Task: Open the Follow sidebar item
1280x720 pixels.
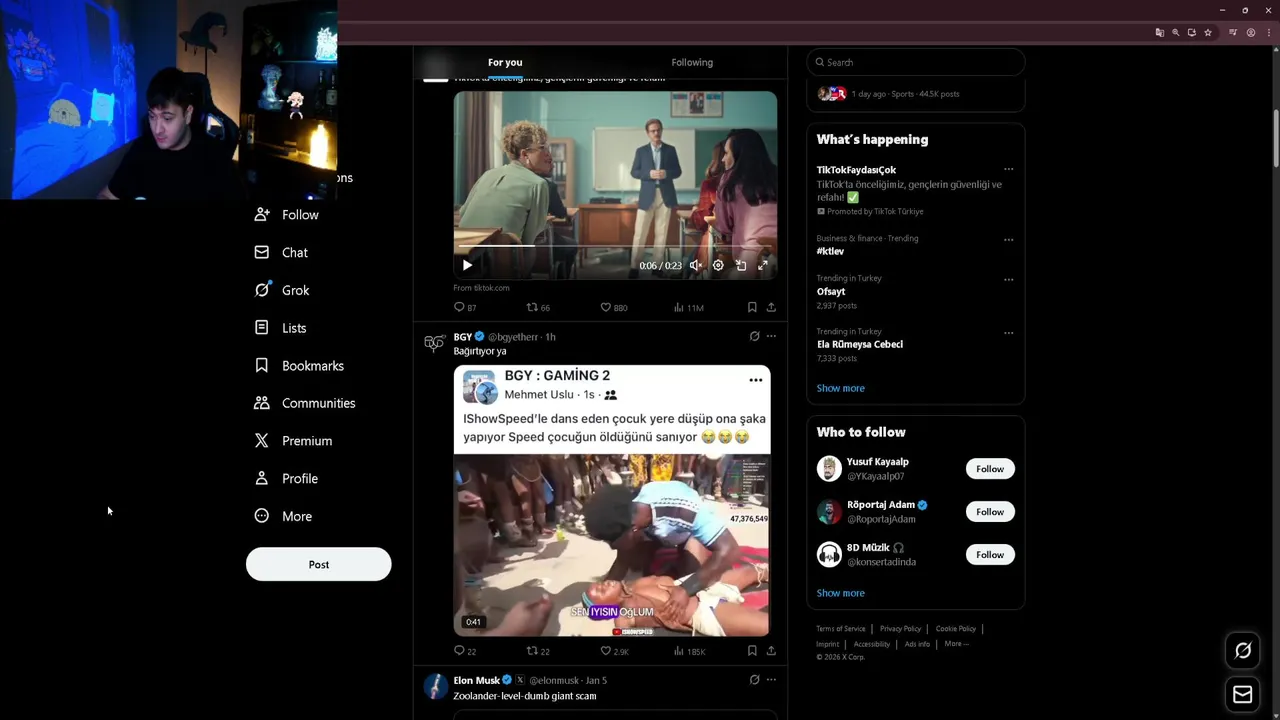Action: [287, 215]
